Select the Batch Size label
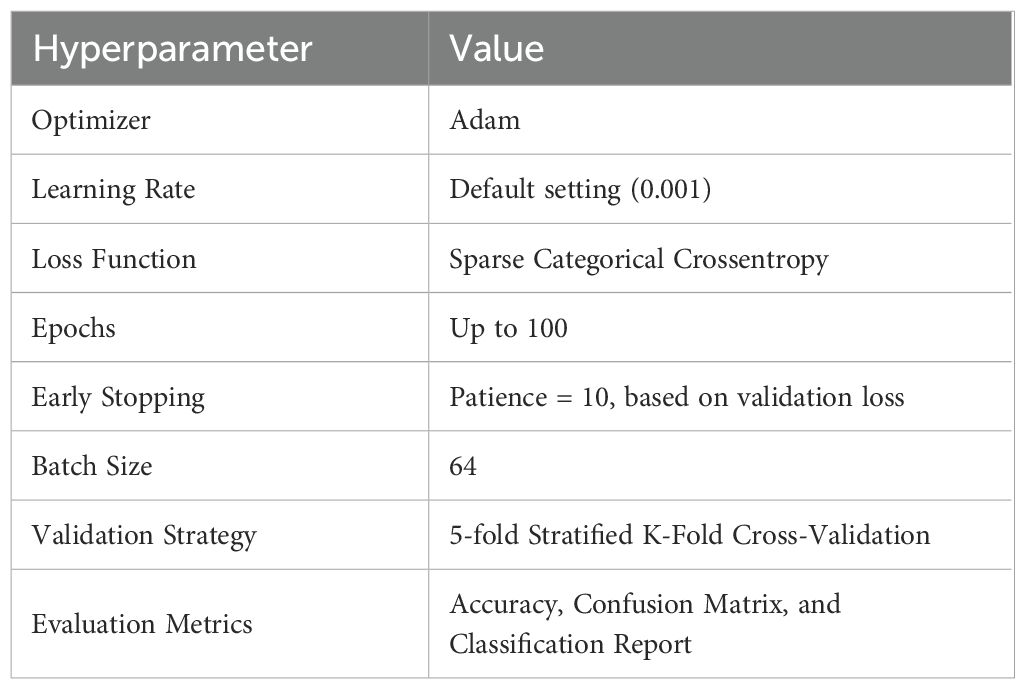 coord(92,466)
